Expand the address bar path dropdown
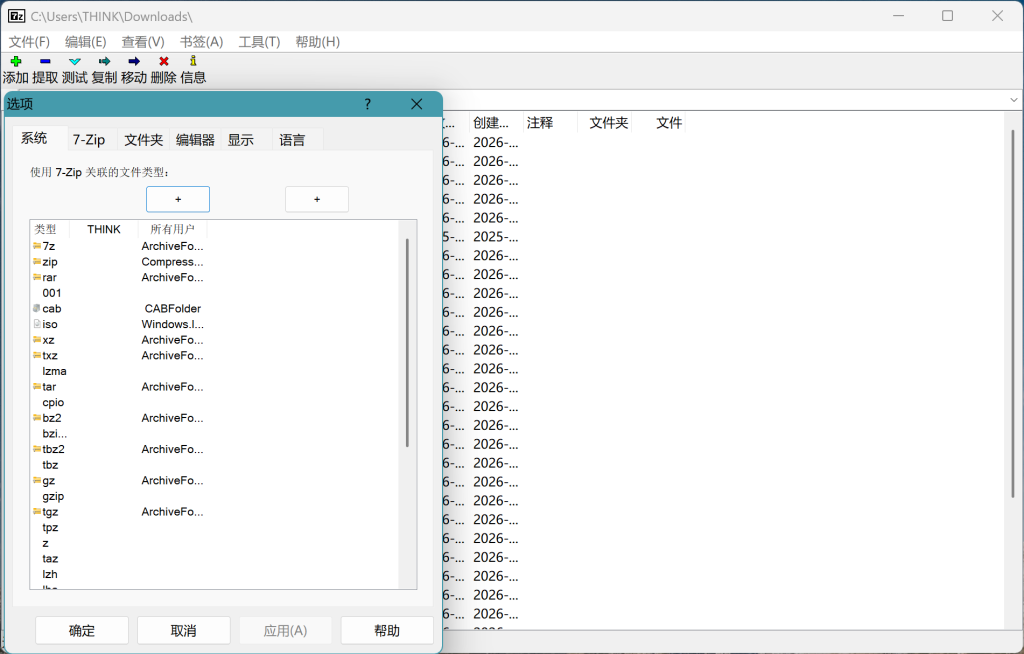This screenshot has width=1024, height=654. tap(1013, 100)
